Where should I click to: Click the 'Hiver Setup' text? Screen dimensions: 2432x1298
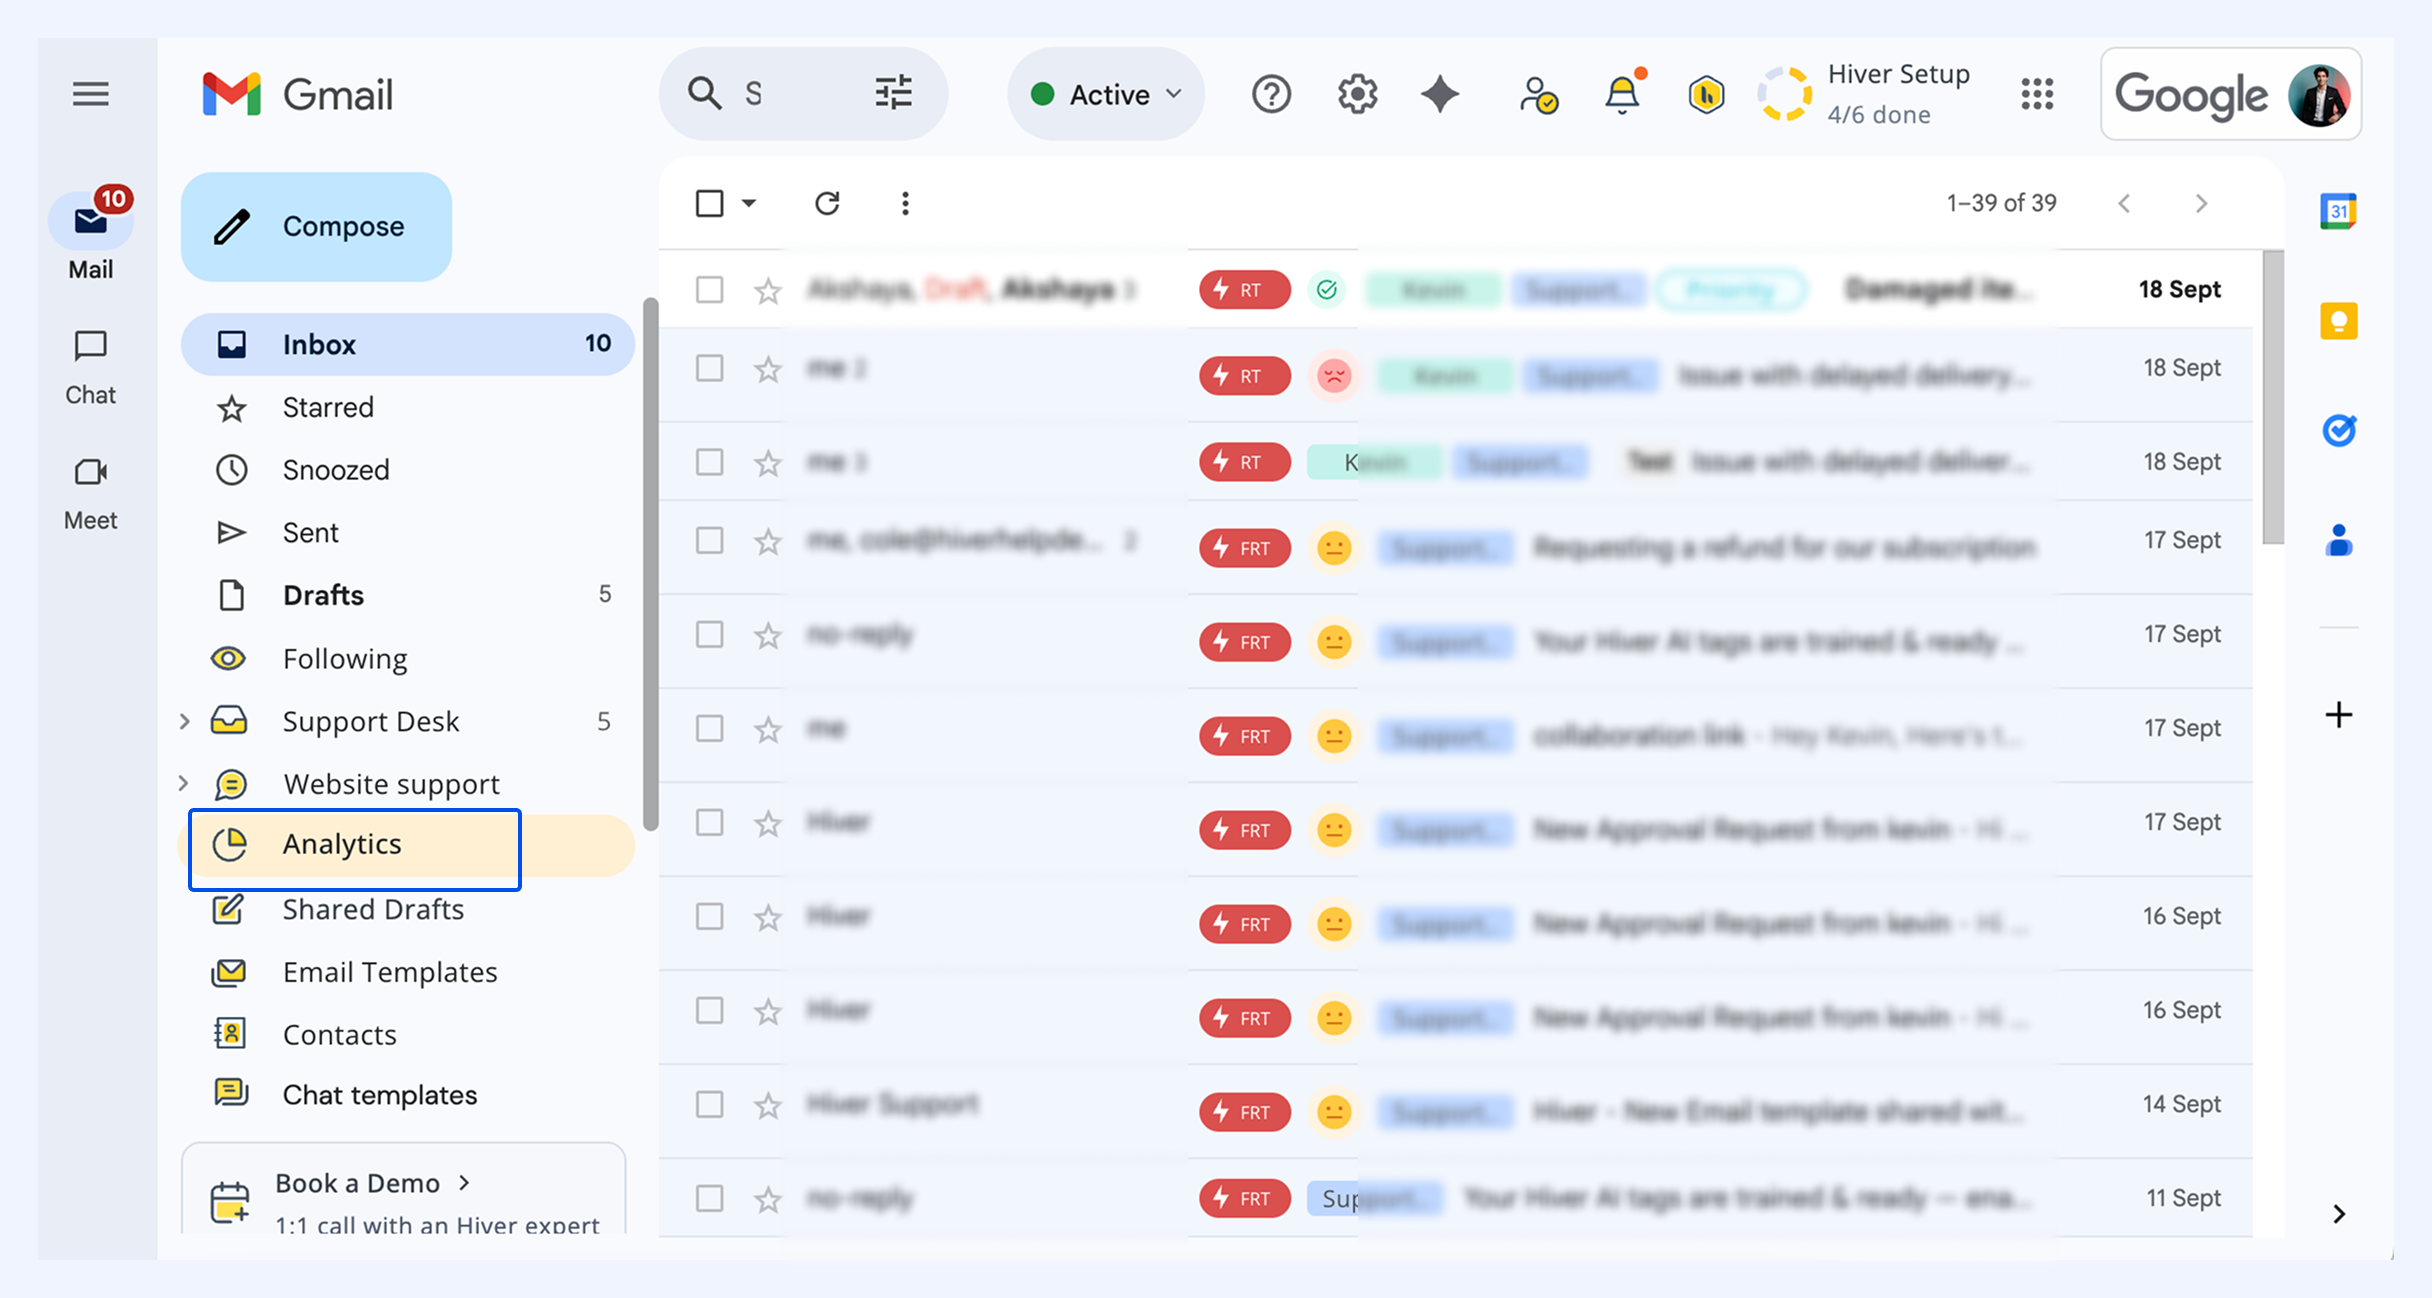[1898, 74]
